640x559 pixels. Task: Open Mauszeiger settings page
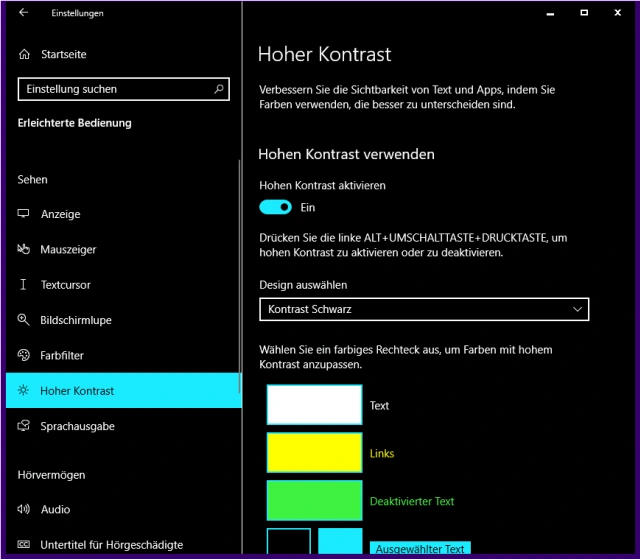click(x=124, y=249)
